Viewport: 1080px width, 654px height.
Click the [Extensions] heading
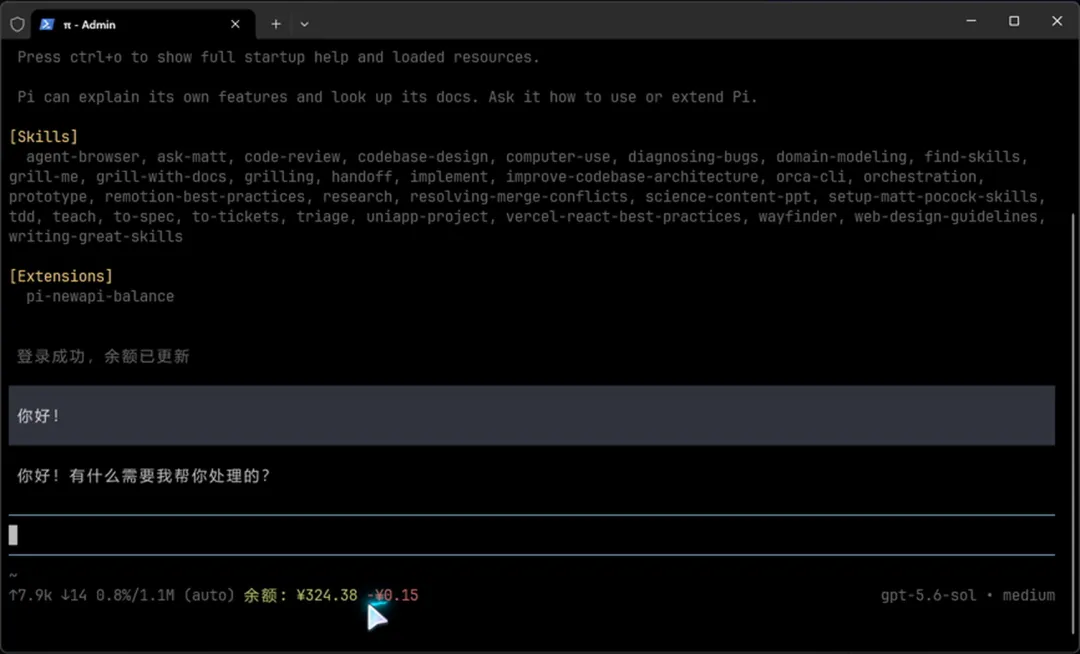[61, 276]
